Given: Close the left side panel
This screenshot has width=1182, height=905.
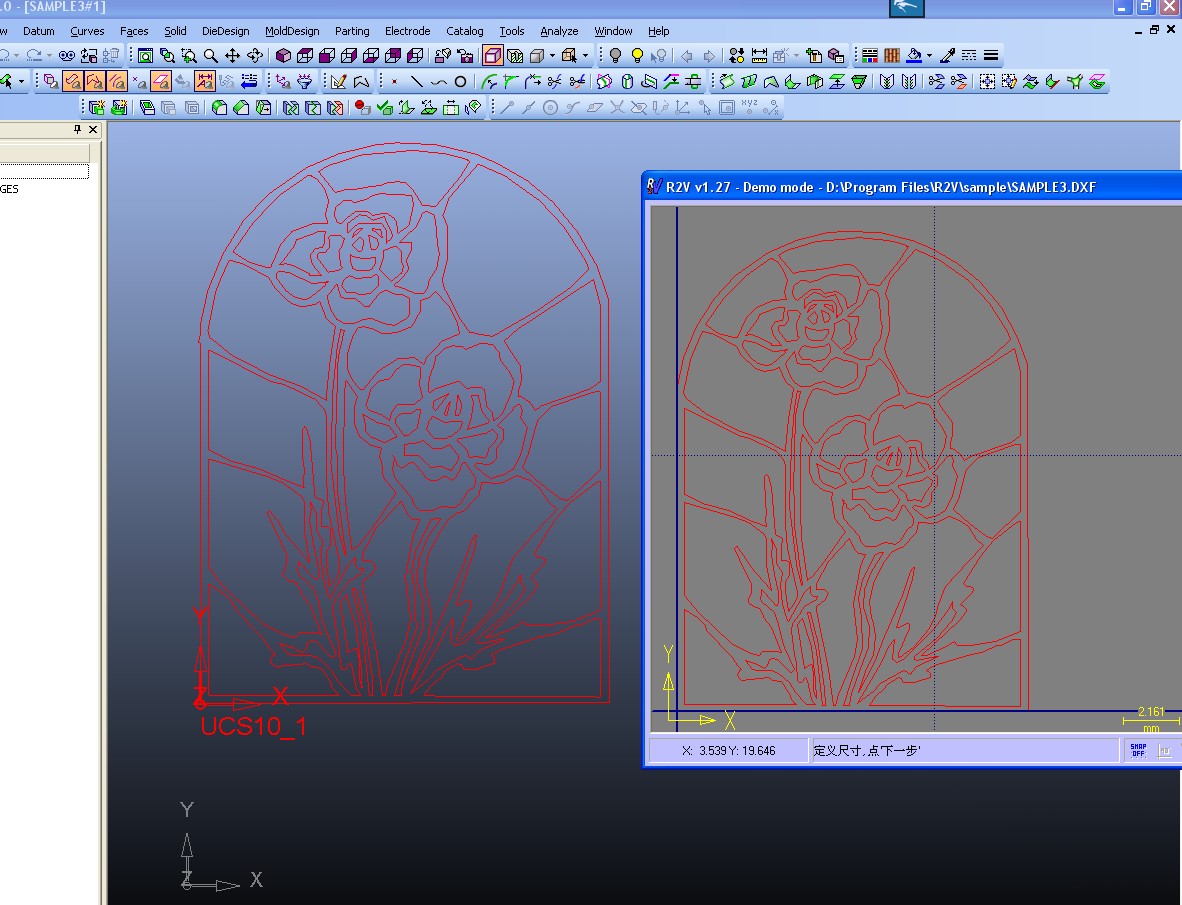Looking at the screenshot, I should pos(93,130).
